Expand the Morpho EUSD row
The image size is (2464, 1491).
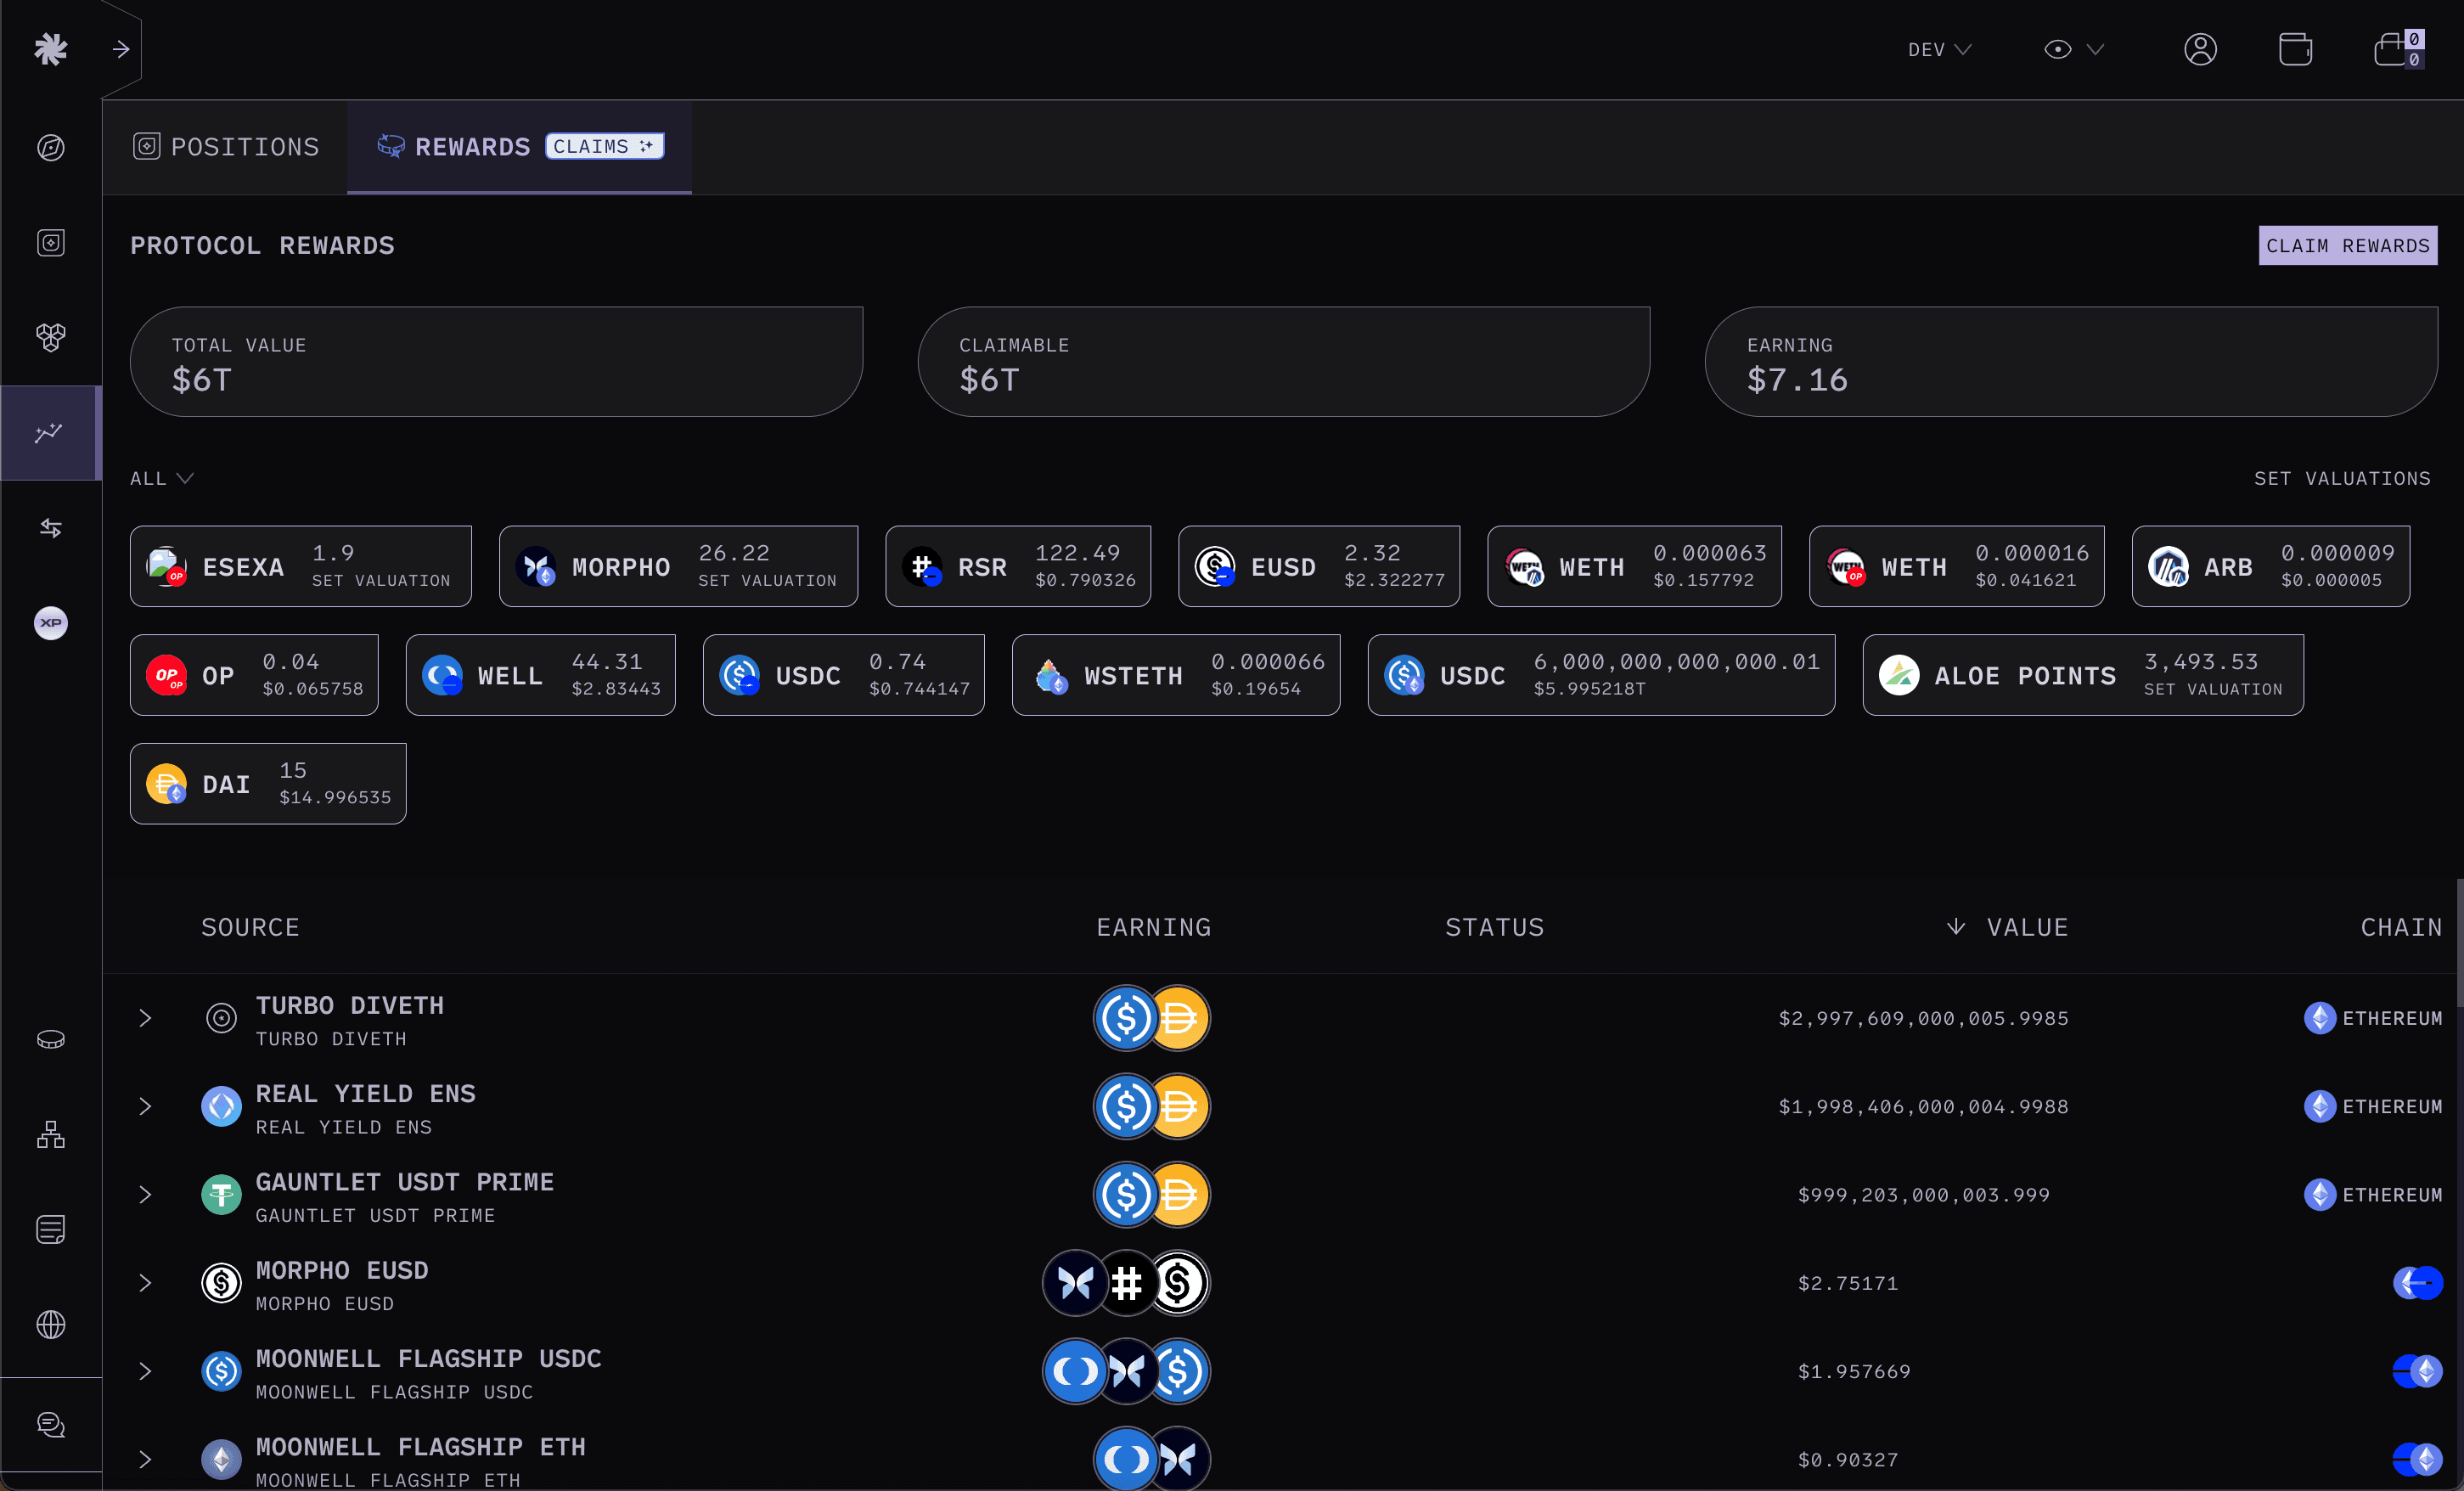145,1283
